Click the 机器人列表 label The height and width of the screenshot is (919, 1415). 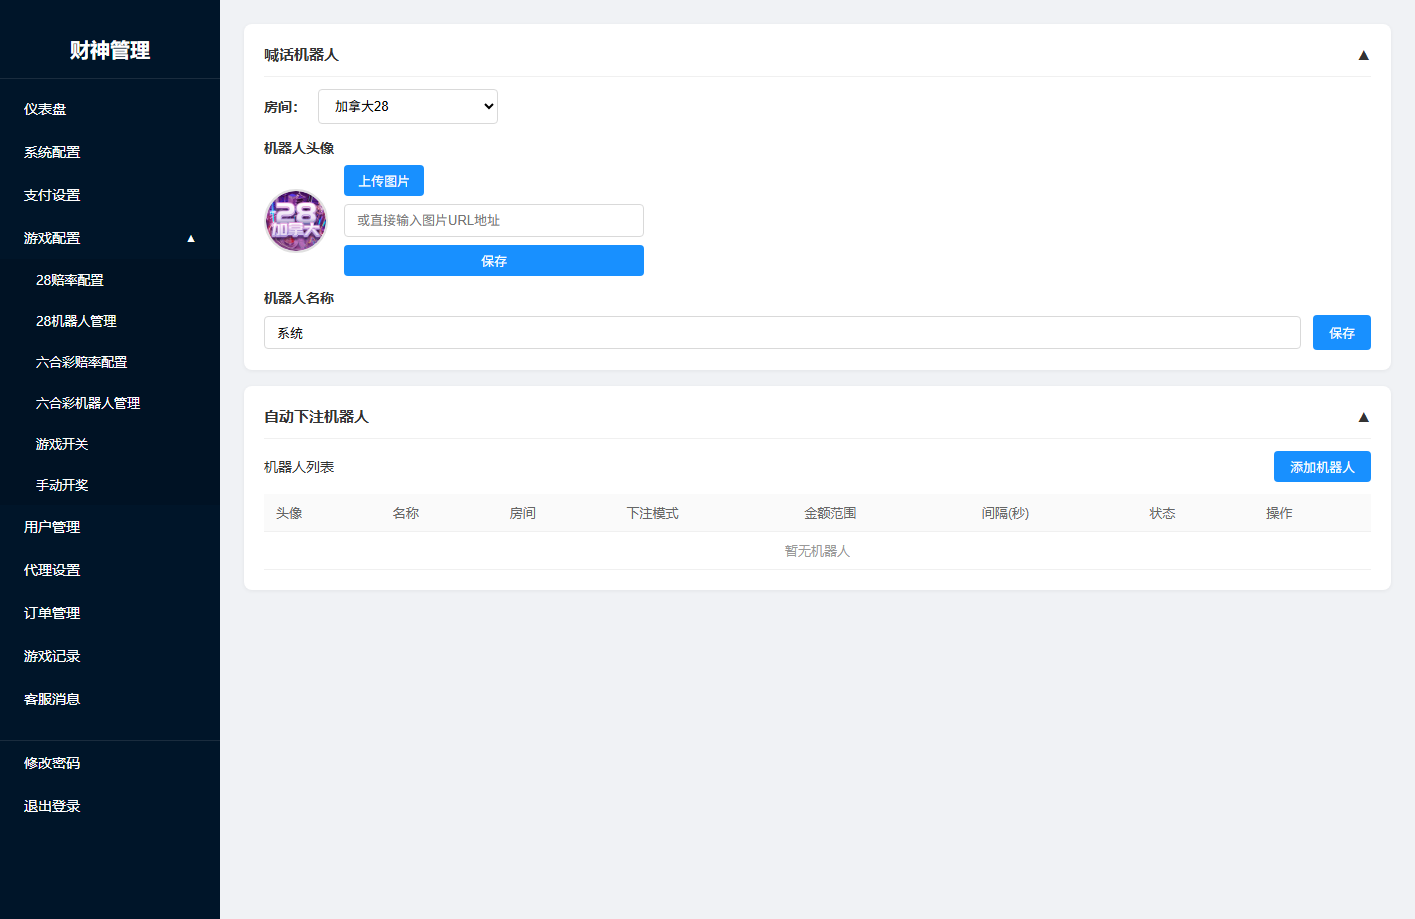299,467
